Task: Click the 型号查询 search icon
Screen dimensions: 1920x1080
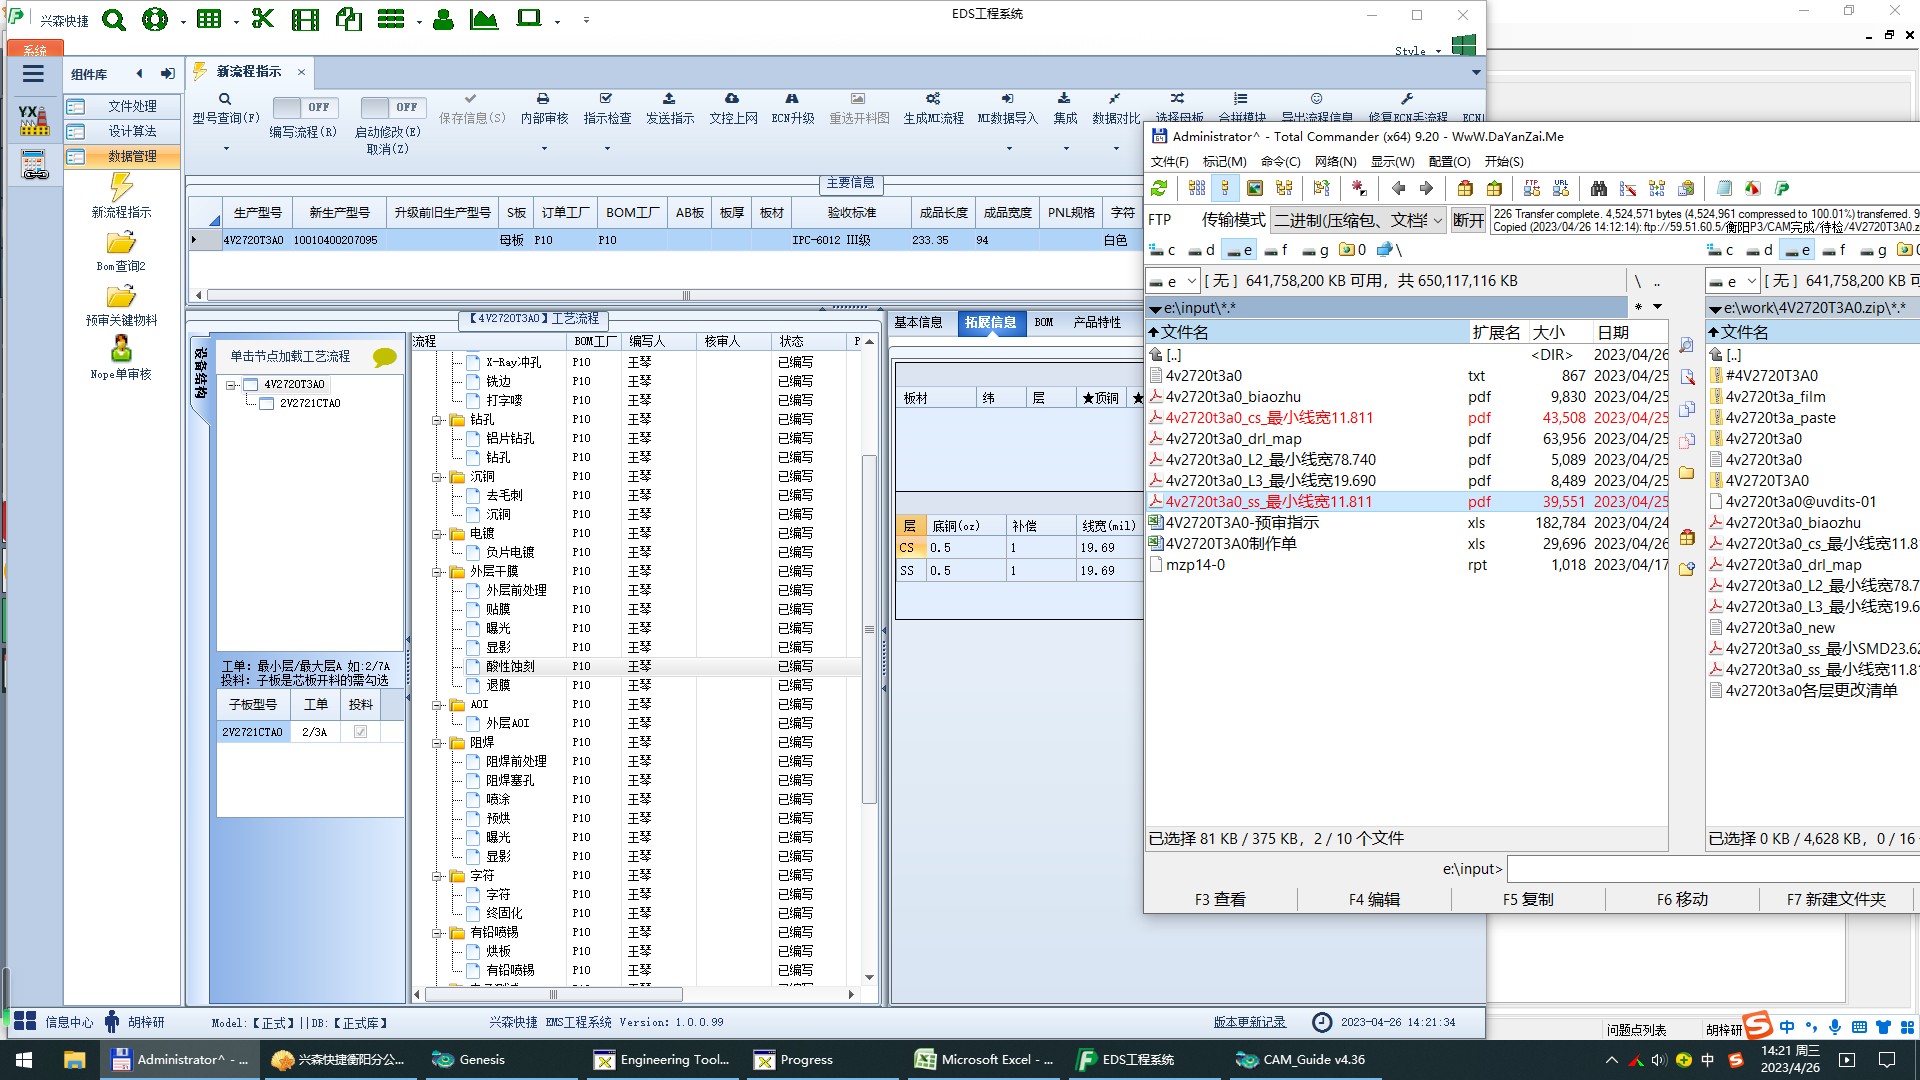Action: 225,99
